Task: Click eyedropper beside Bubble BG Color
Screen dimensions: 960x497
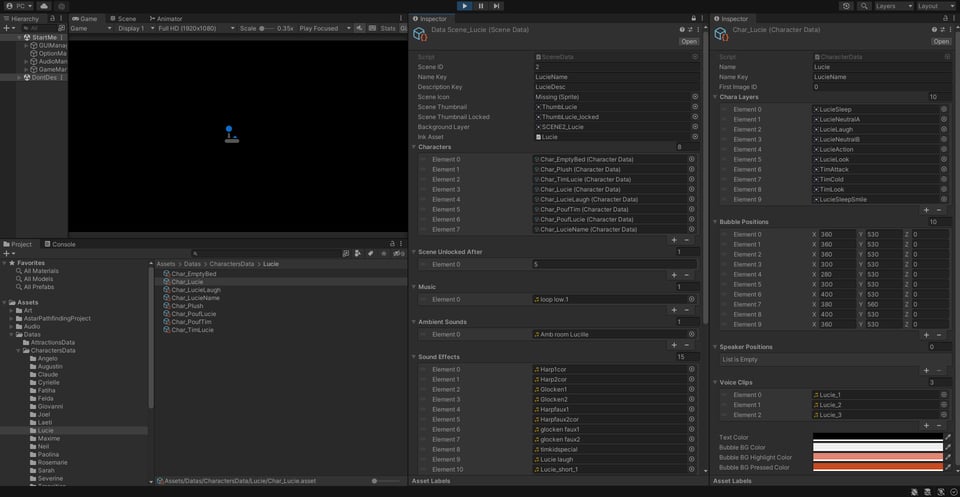Action: pyautogui.click(x=948, y=447)
